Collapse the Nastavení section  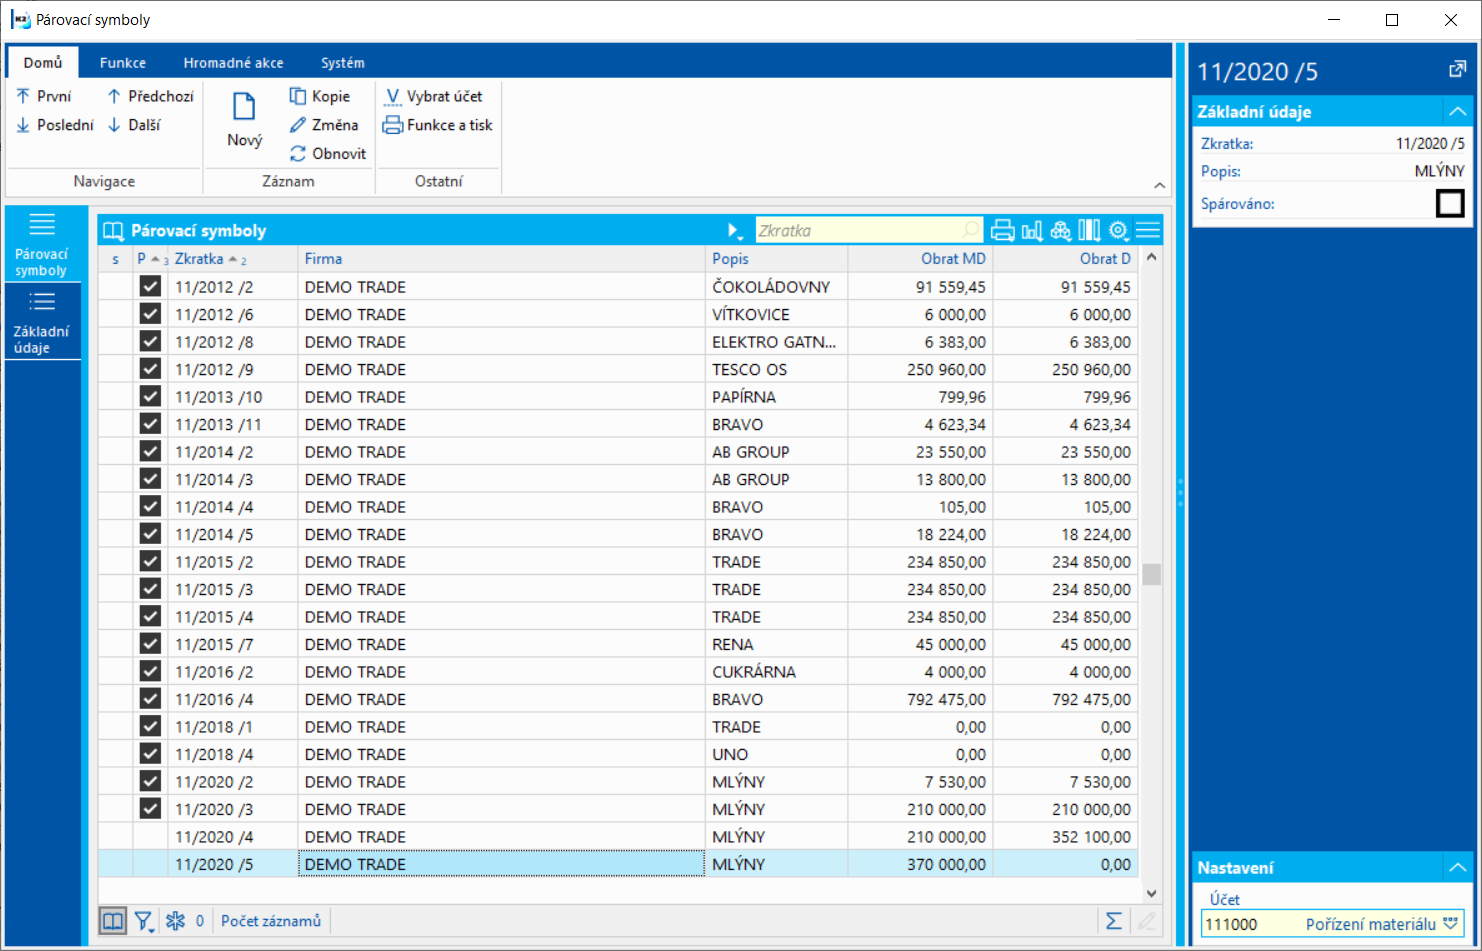click(x=1457, y=868)
